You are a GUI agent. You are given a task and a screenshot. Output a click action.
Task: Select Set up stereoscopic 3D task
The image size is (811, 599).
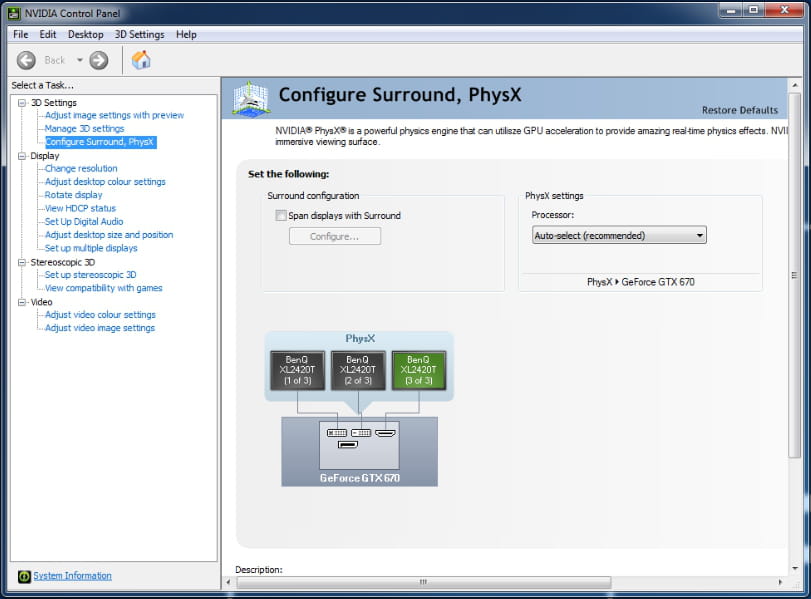[90, 275]
